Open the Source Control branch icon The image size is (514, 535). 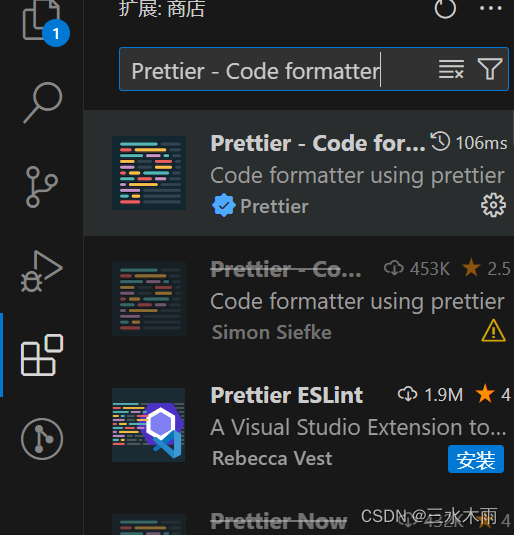(42, 187)
